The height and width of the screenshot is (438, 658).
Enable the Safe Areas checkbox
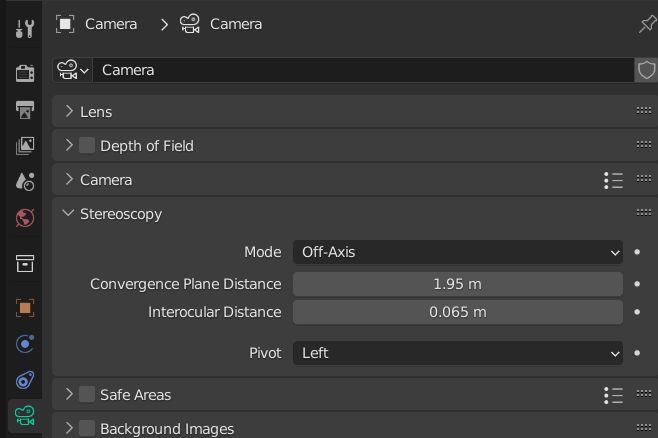[x=87, y=394]
